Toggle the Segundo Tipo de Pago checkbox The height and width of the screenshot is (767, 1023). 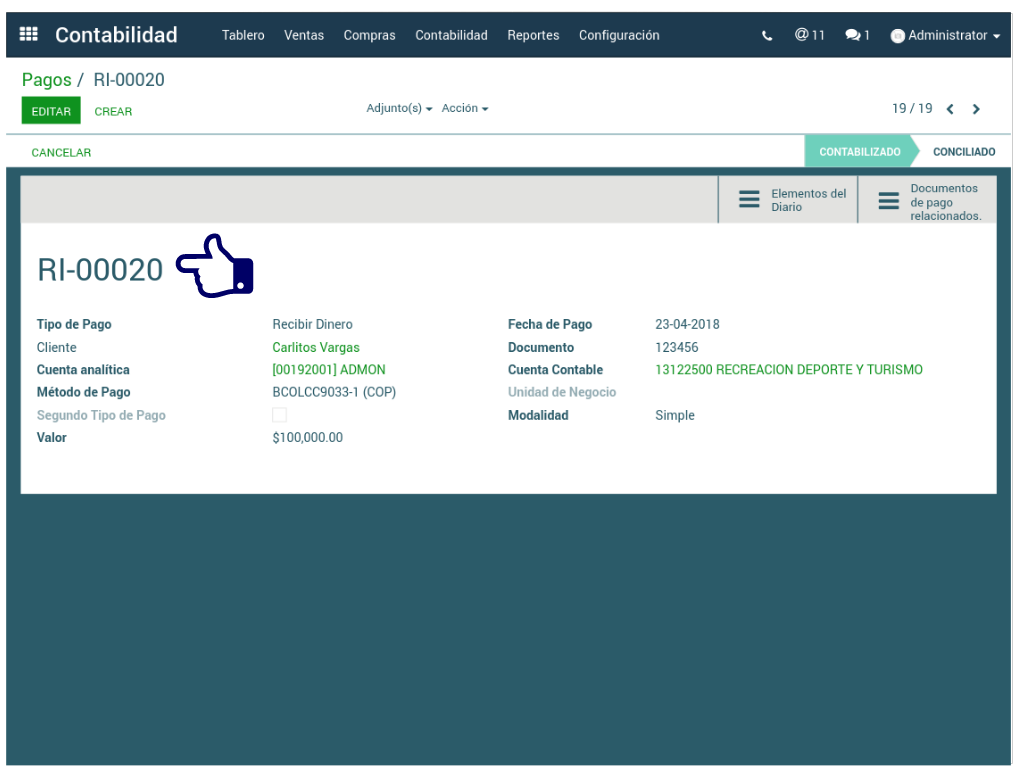click(280, 415)
